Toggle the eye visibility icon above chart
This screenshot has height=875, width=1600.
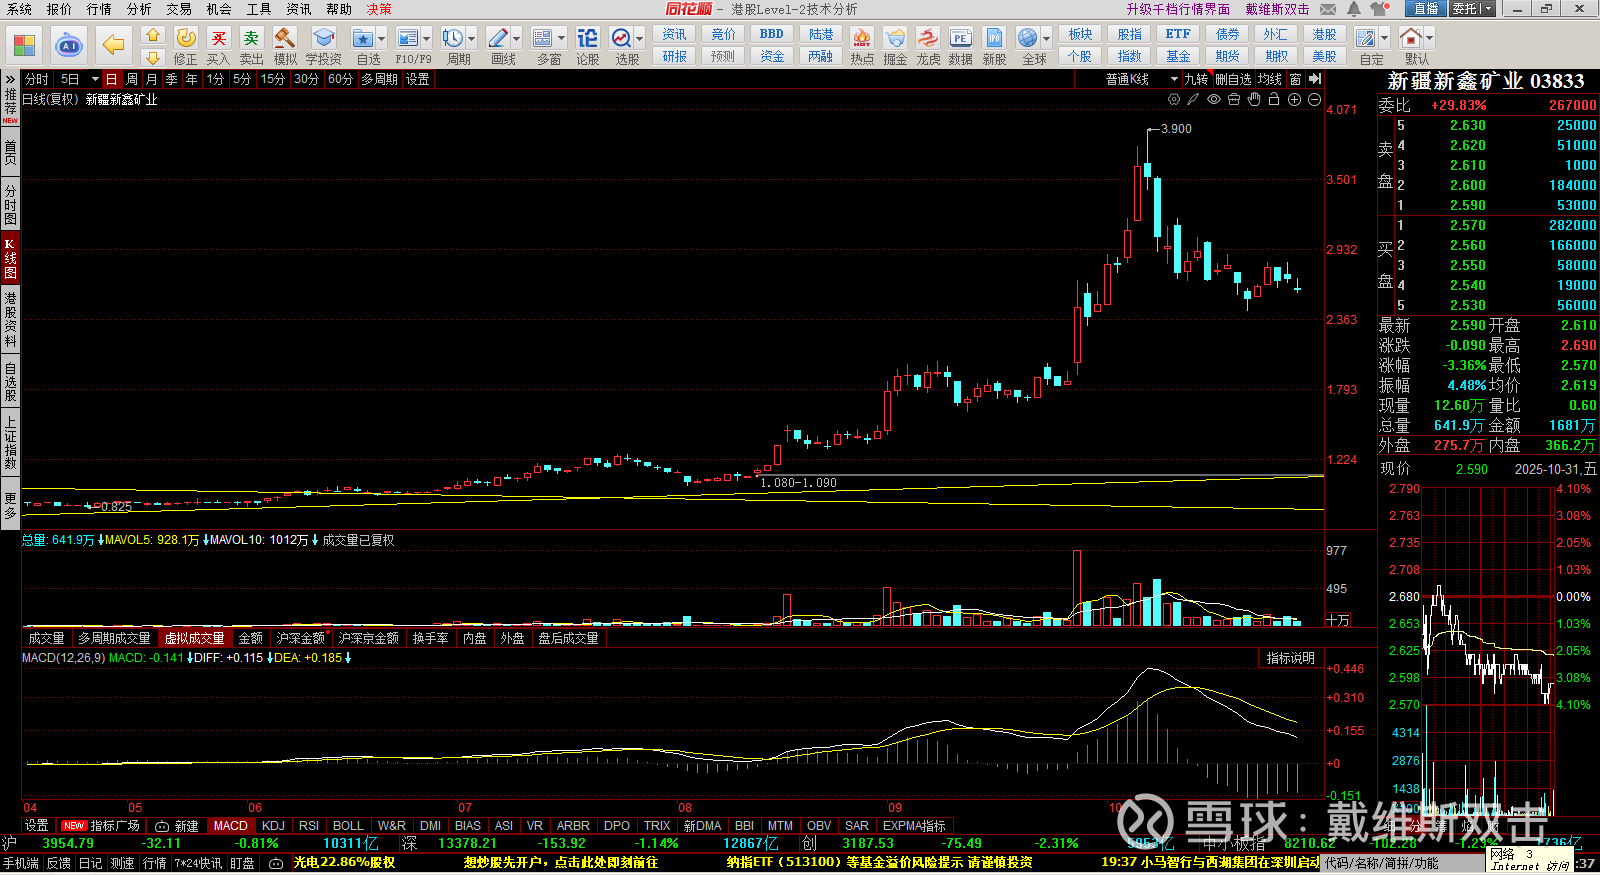1214,100
